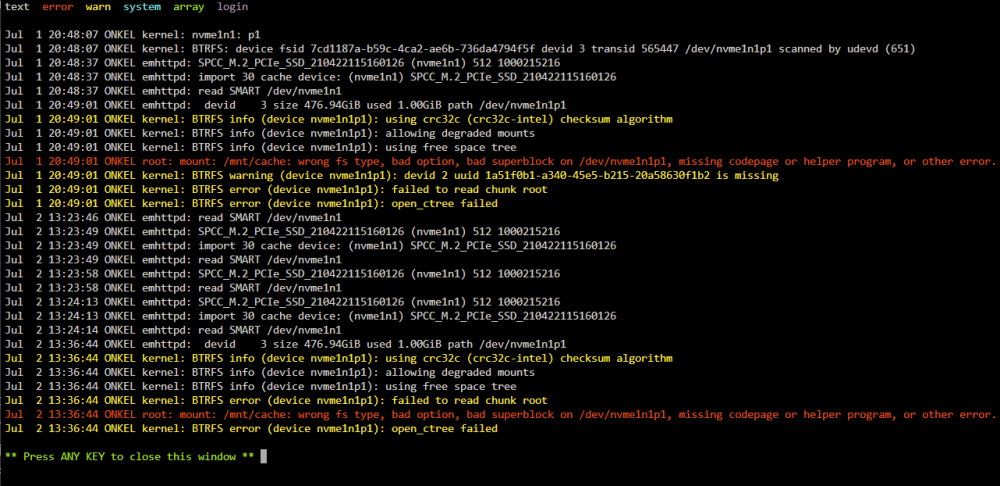Click the Jul 2 13:36:44 "allowing degraded mounts" line
This screenshot has height=486, width=1000.
[270, 372]
